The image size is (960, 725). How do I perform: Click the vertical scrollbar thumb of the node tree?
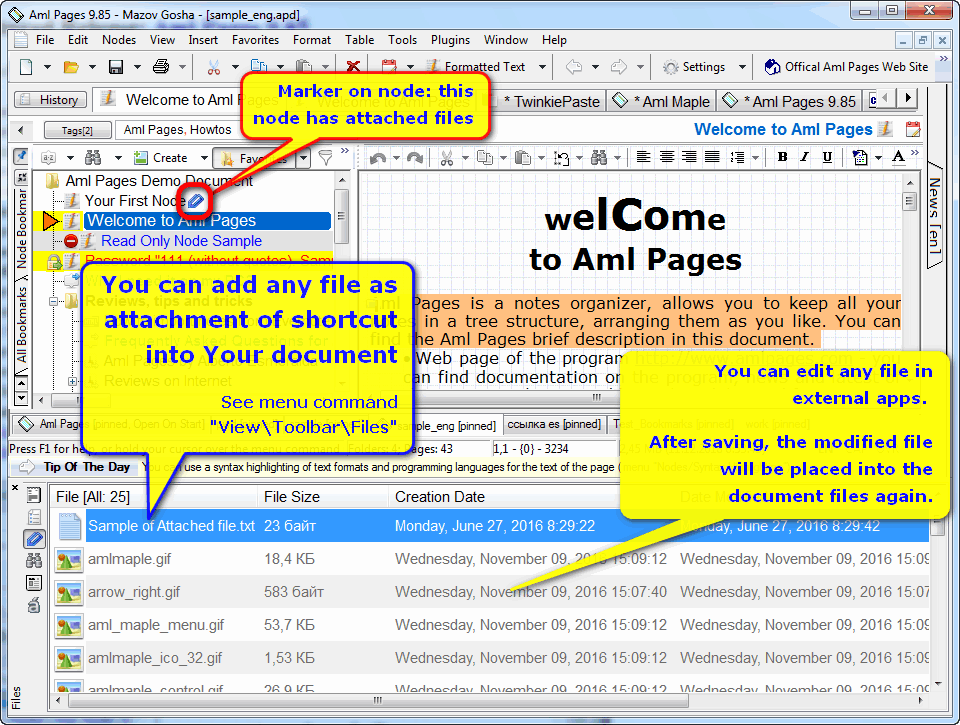click(x=342, y=216)
